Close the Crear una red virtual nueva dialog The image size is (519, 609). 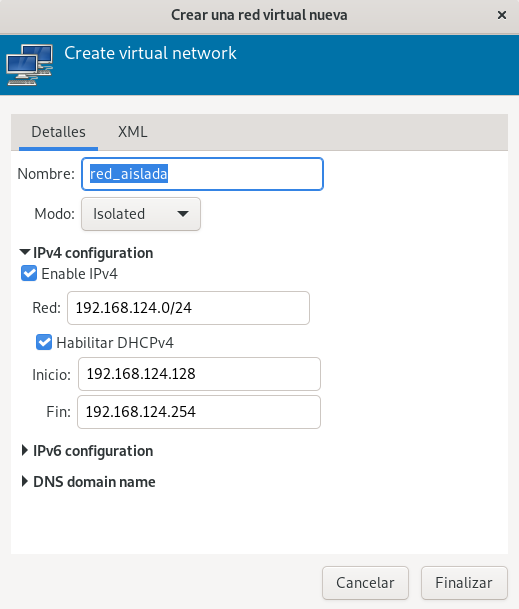pyautogui.click(x=502, y=15)
